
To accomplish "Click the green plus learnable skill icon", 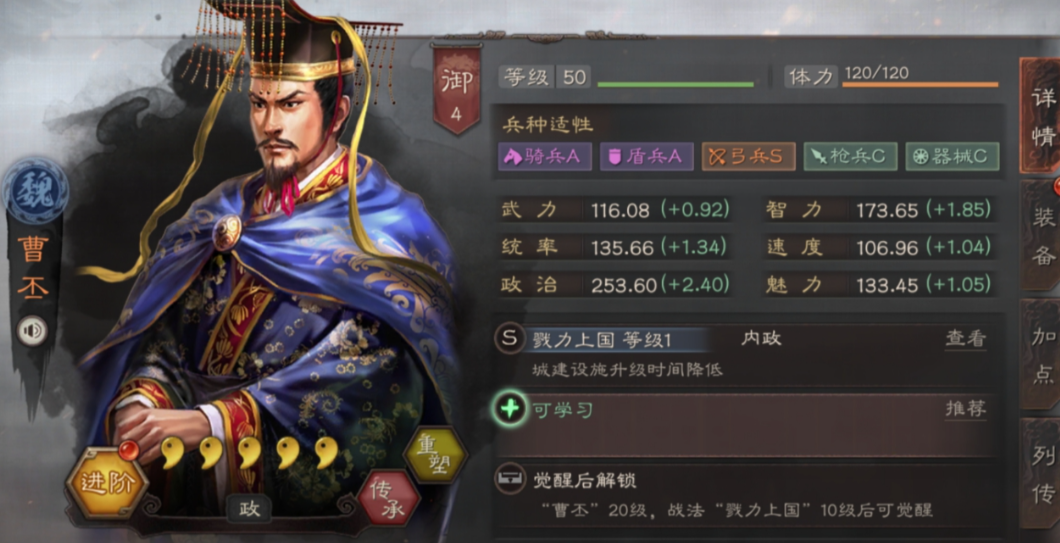I will [x=510, y=408].
